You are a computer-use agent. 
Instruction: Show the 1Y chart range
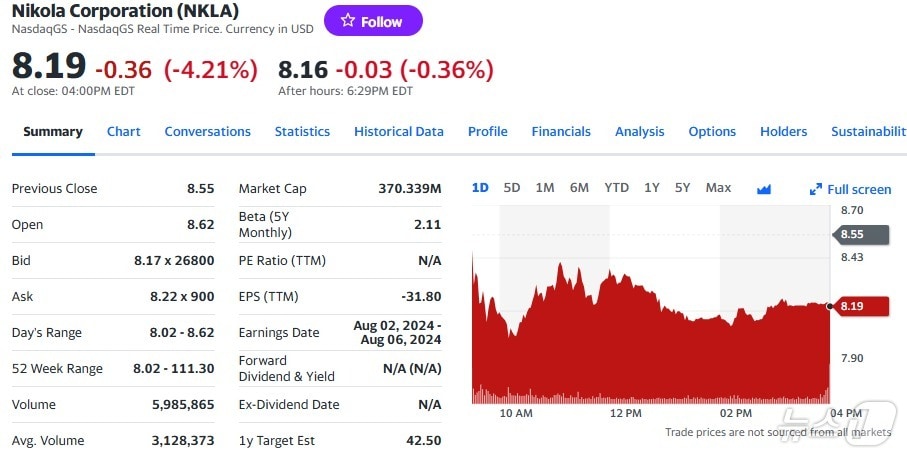652,188
